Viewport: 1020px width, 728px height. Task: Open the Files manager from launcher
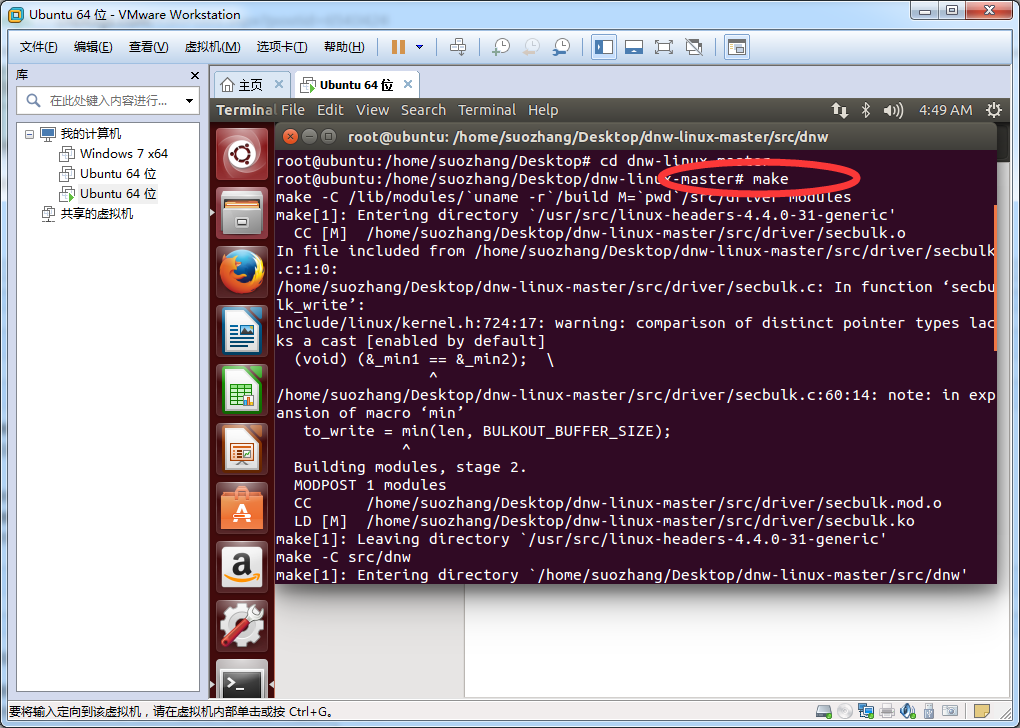(x=242, y=213)
